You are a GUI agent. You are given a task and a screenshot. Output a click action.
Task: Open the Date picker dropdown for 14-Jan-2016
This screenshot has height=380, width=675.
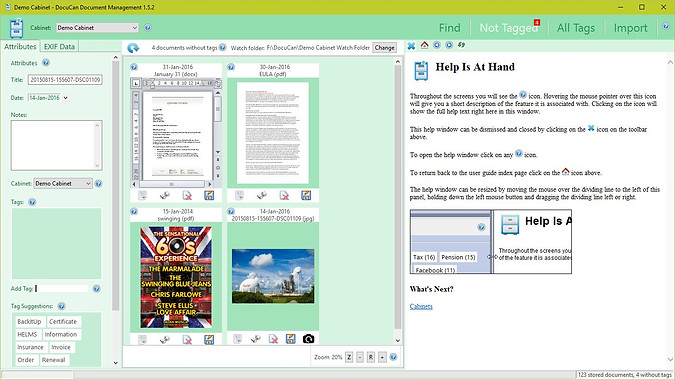tap(65, 98)
